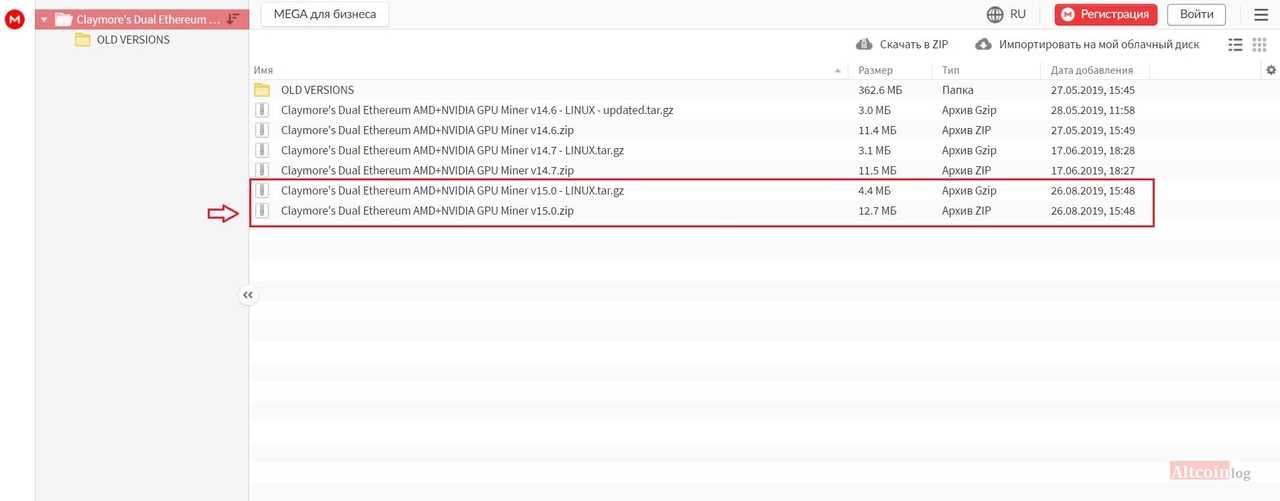Click the Войти login button
This screenshot has width=1280, height=501.
point(1196,14)
